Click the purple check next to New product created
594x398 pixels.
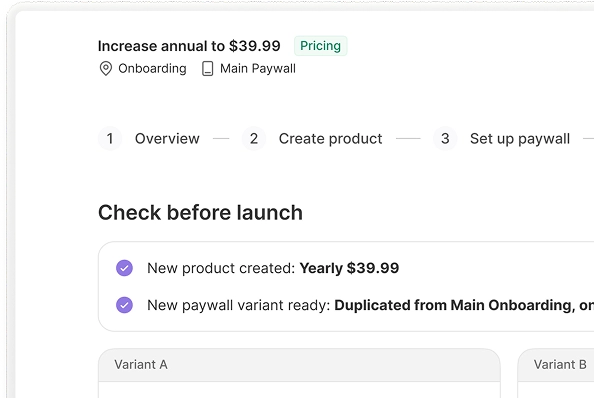[x=124, y=268]
